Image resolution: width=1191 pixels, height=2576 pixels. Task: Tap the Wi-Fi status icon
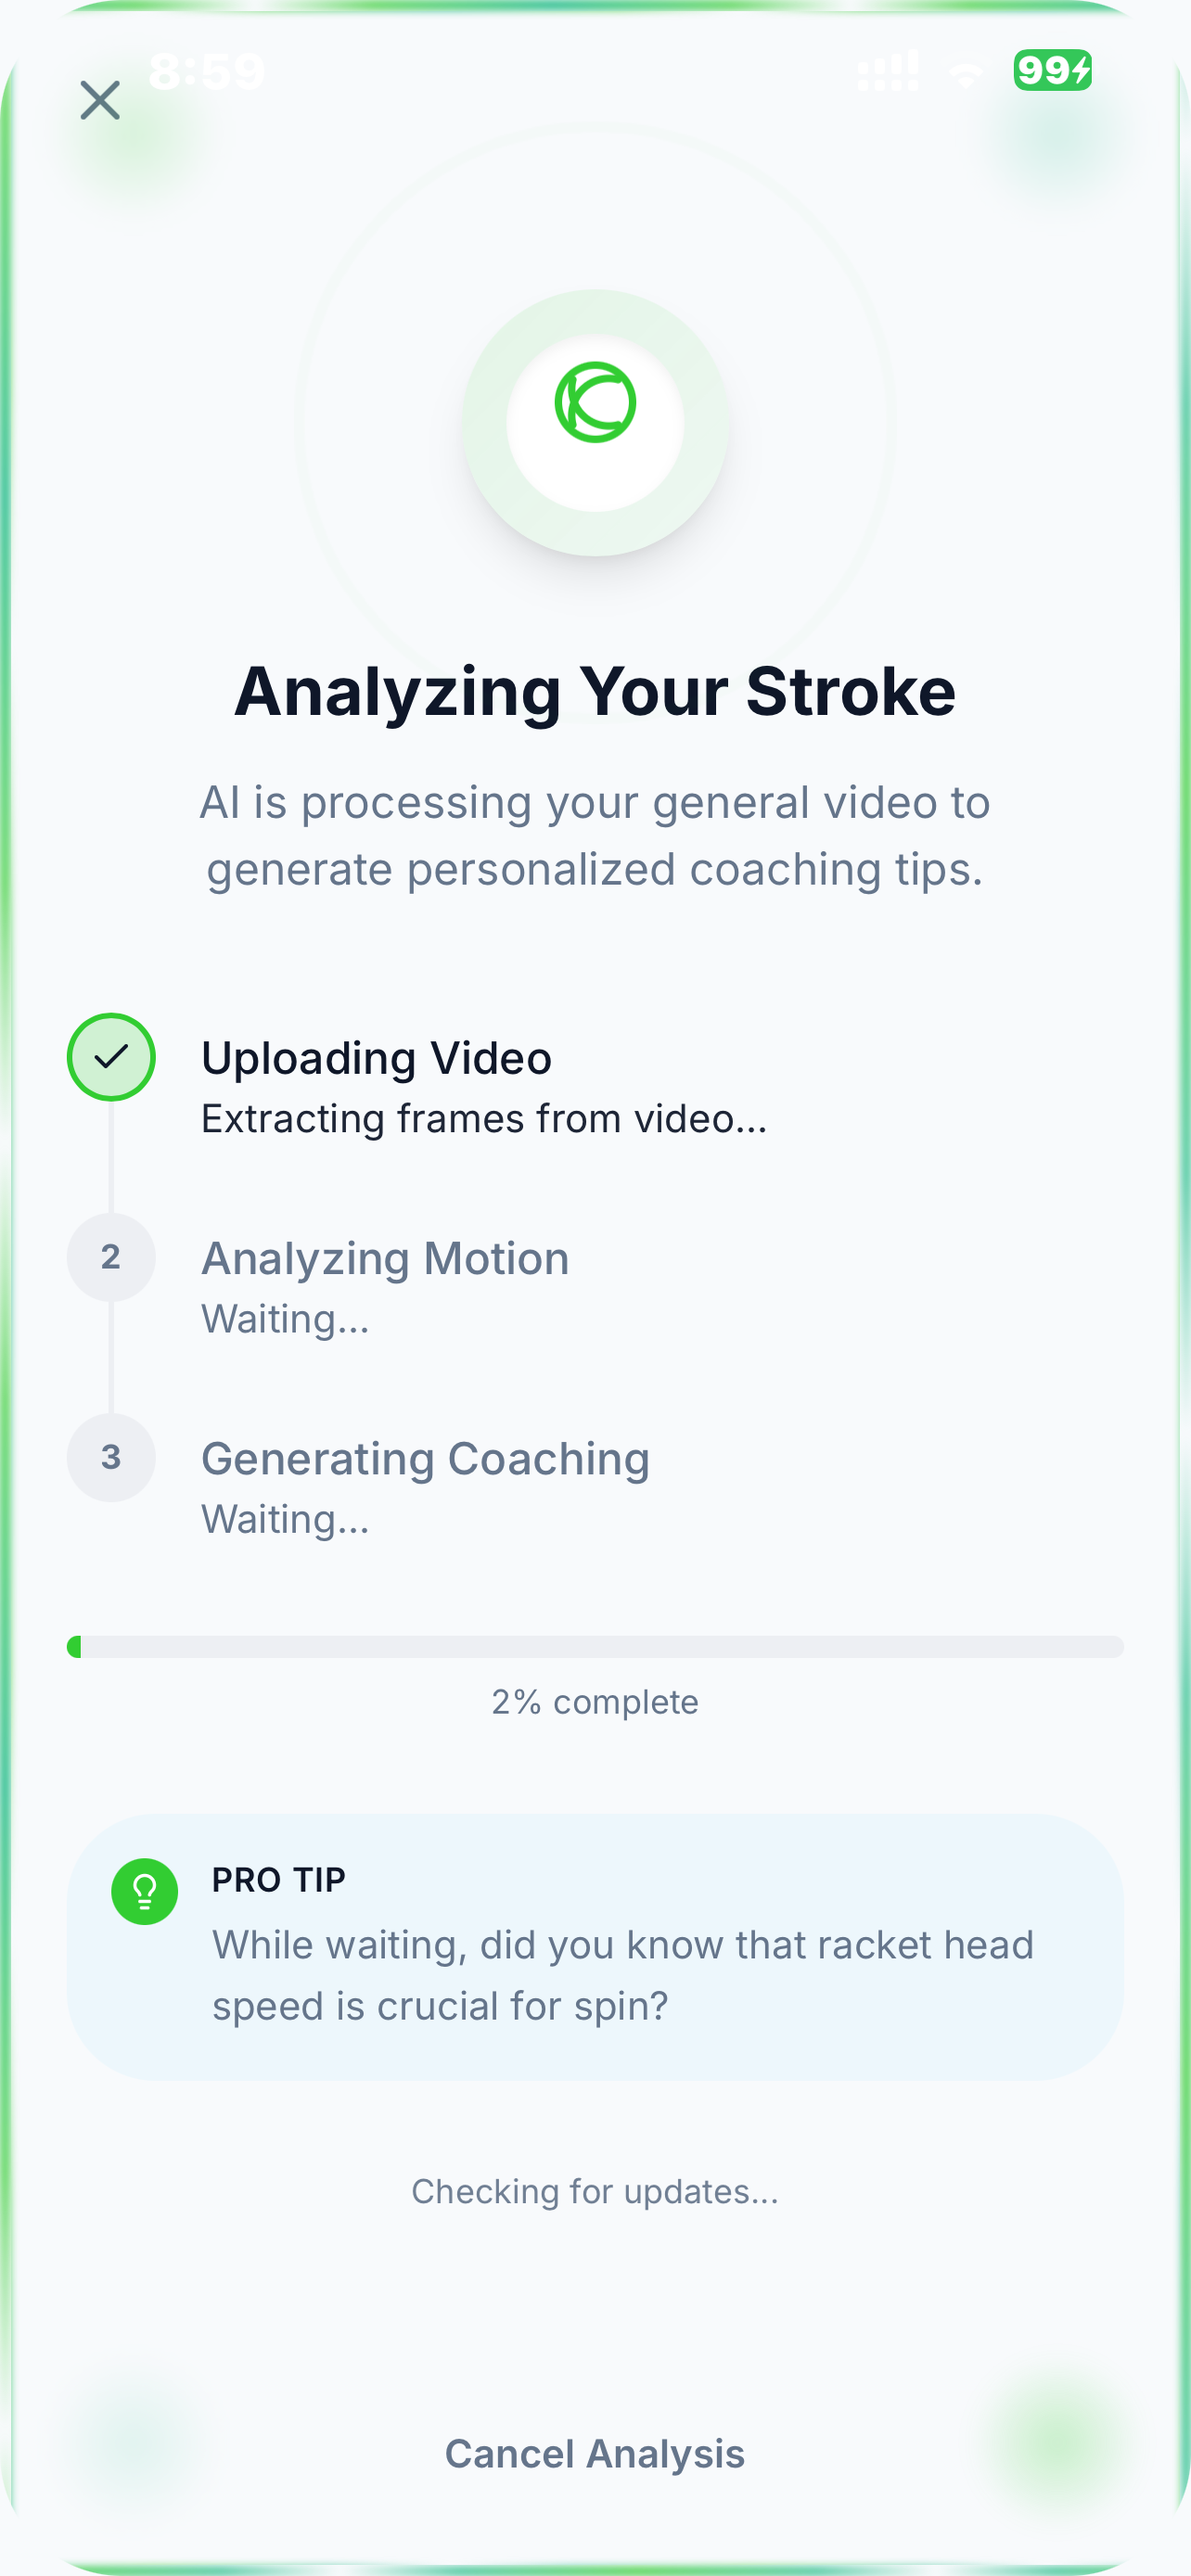point(966,73)
